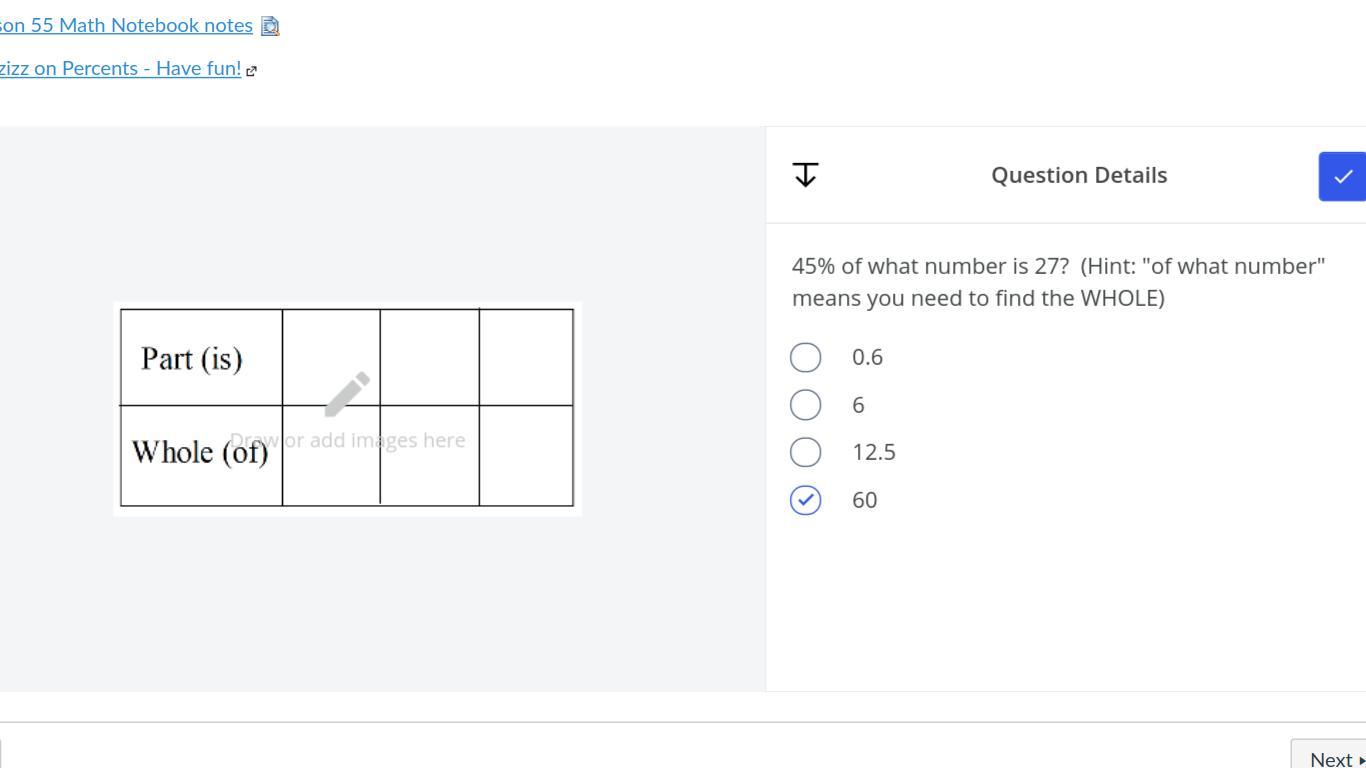Click the external link icon after Have fun!

click(252, 70)
